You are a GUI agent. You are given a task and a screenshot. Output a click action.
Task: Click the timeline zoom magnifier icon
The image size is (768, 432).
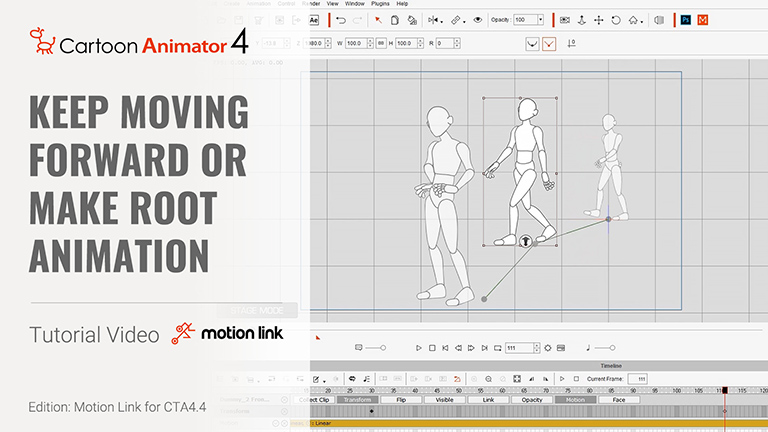pyautogui.click(x=488, y=379)
